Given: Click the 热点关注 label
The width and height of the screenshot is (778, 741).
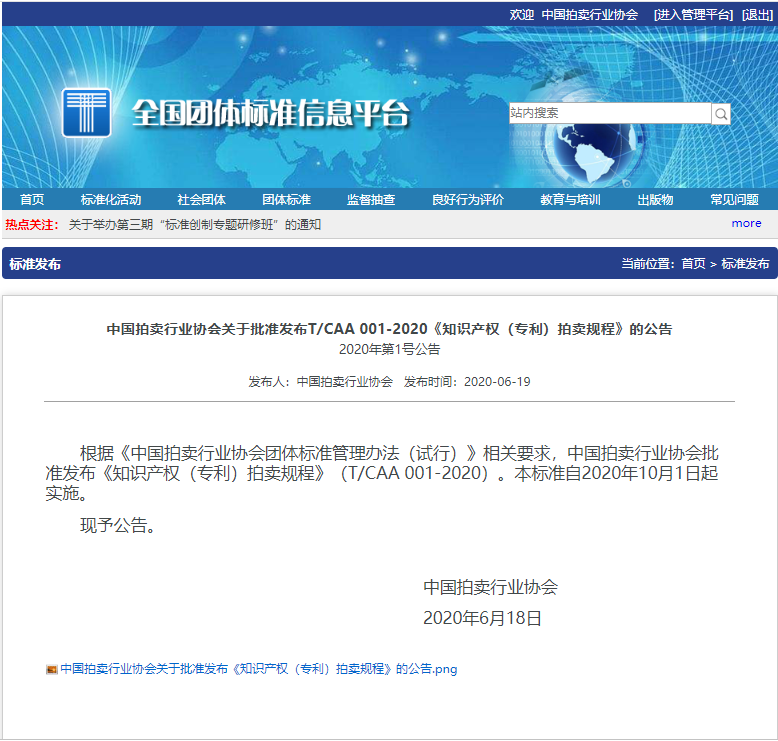Looking at the screenshot, I should (x=32, y=225).
